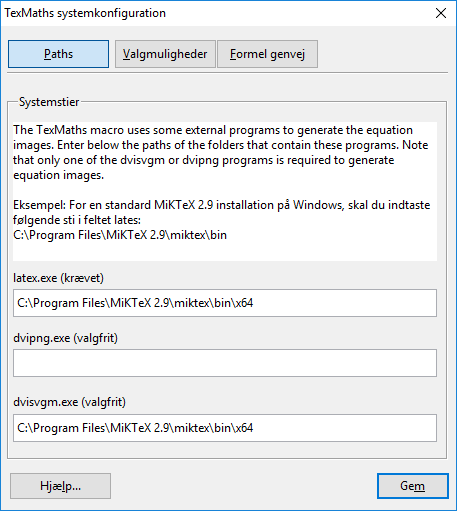Click the English TexMaths macro description paragraph
Viewport: 457px width, 511px height.
[220, 152]
